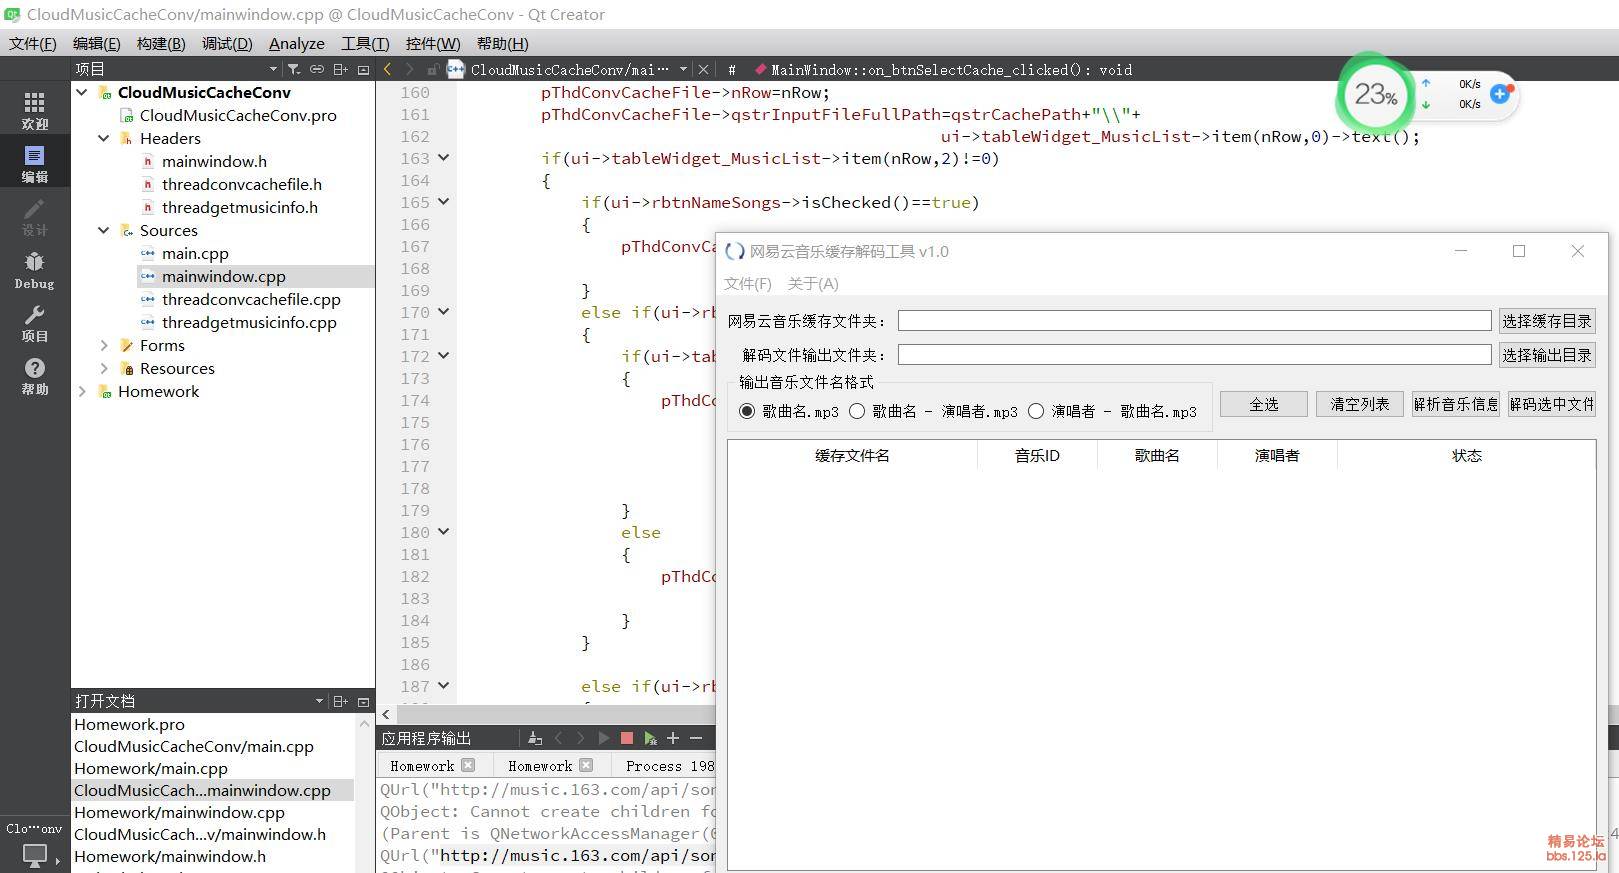
Task: Switch to Process 198 output tab
Action: [668, 766]
